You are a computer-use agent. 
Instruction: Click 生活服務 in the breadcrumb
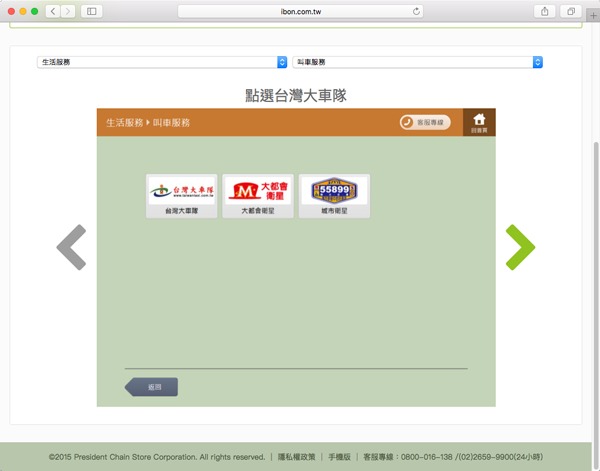click(x=124, y=123)
